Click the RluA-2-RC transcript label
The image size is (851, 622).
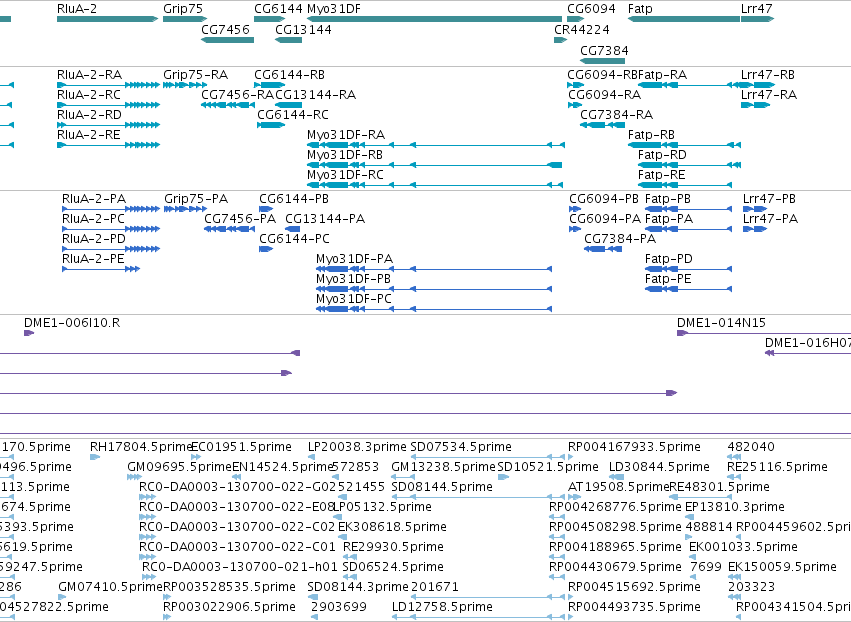coord(89,95)
